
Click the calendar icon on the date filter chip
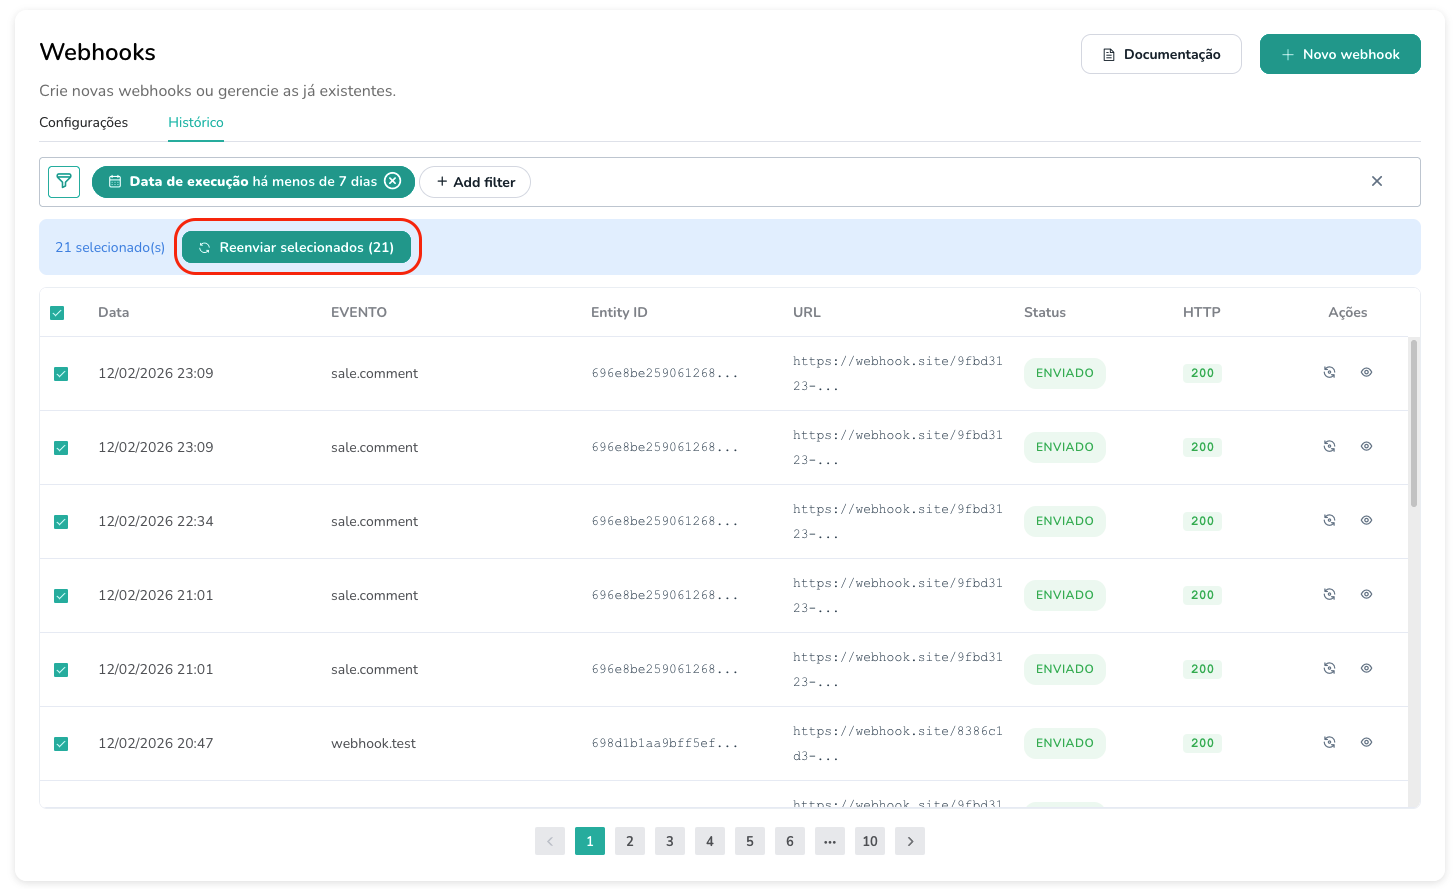tap(114, 182)
